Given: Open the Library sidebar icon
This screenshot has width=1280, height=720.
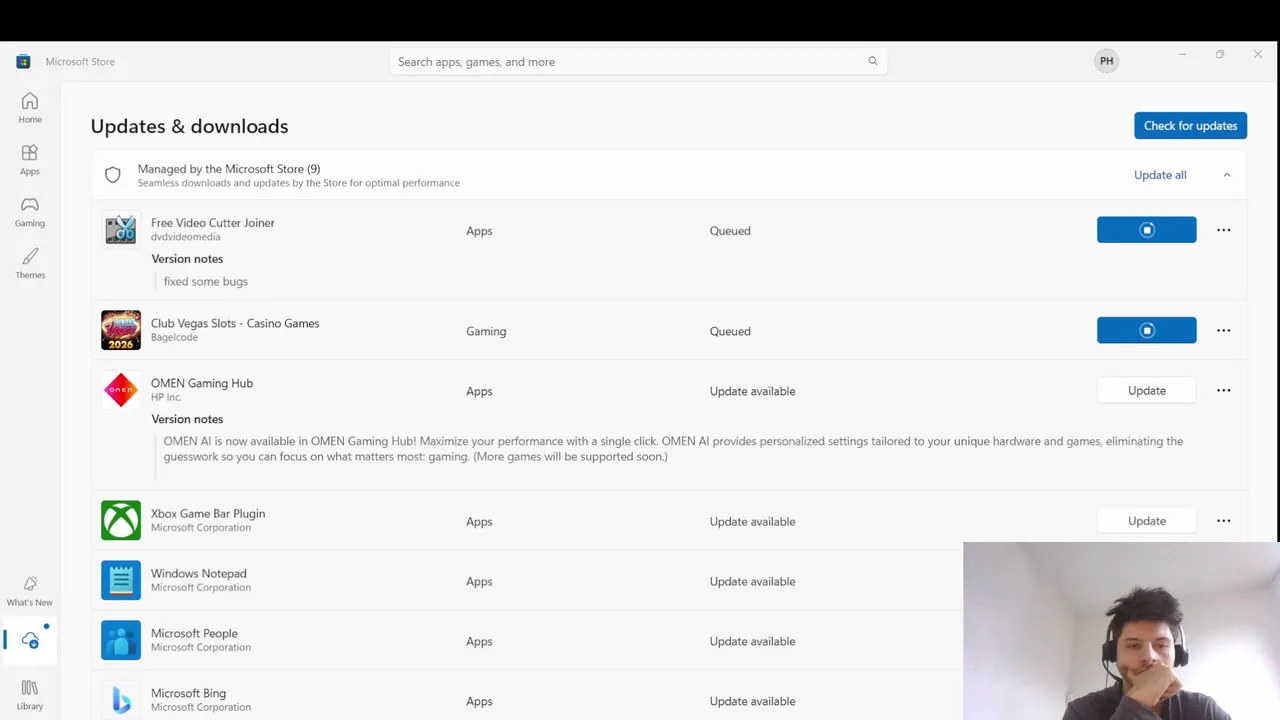Looking at the screenshot, I should click(30, 693).
